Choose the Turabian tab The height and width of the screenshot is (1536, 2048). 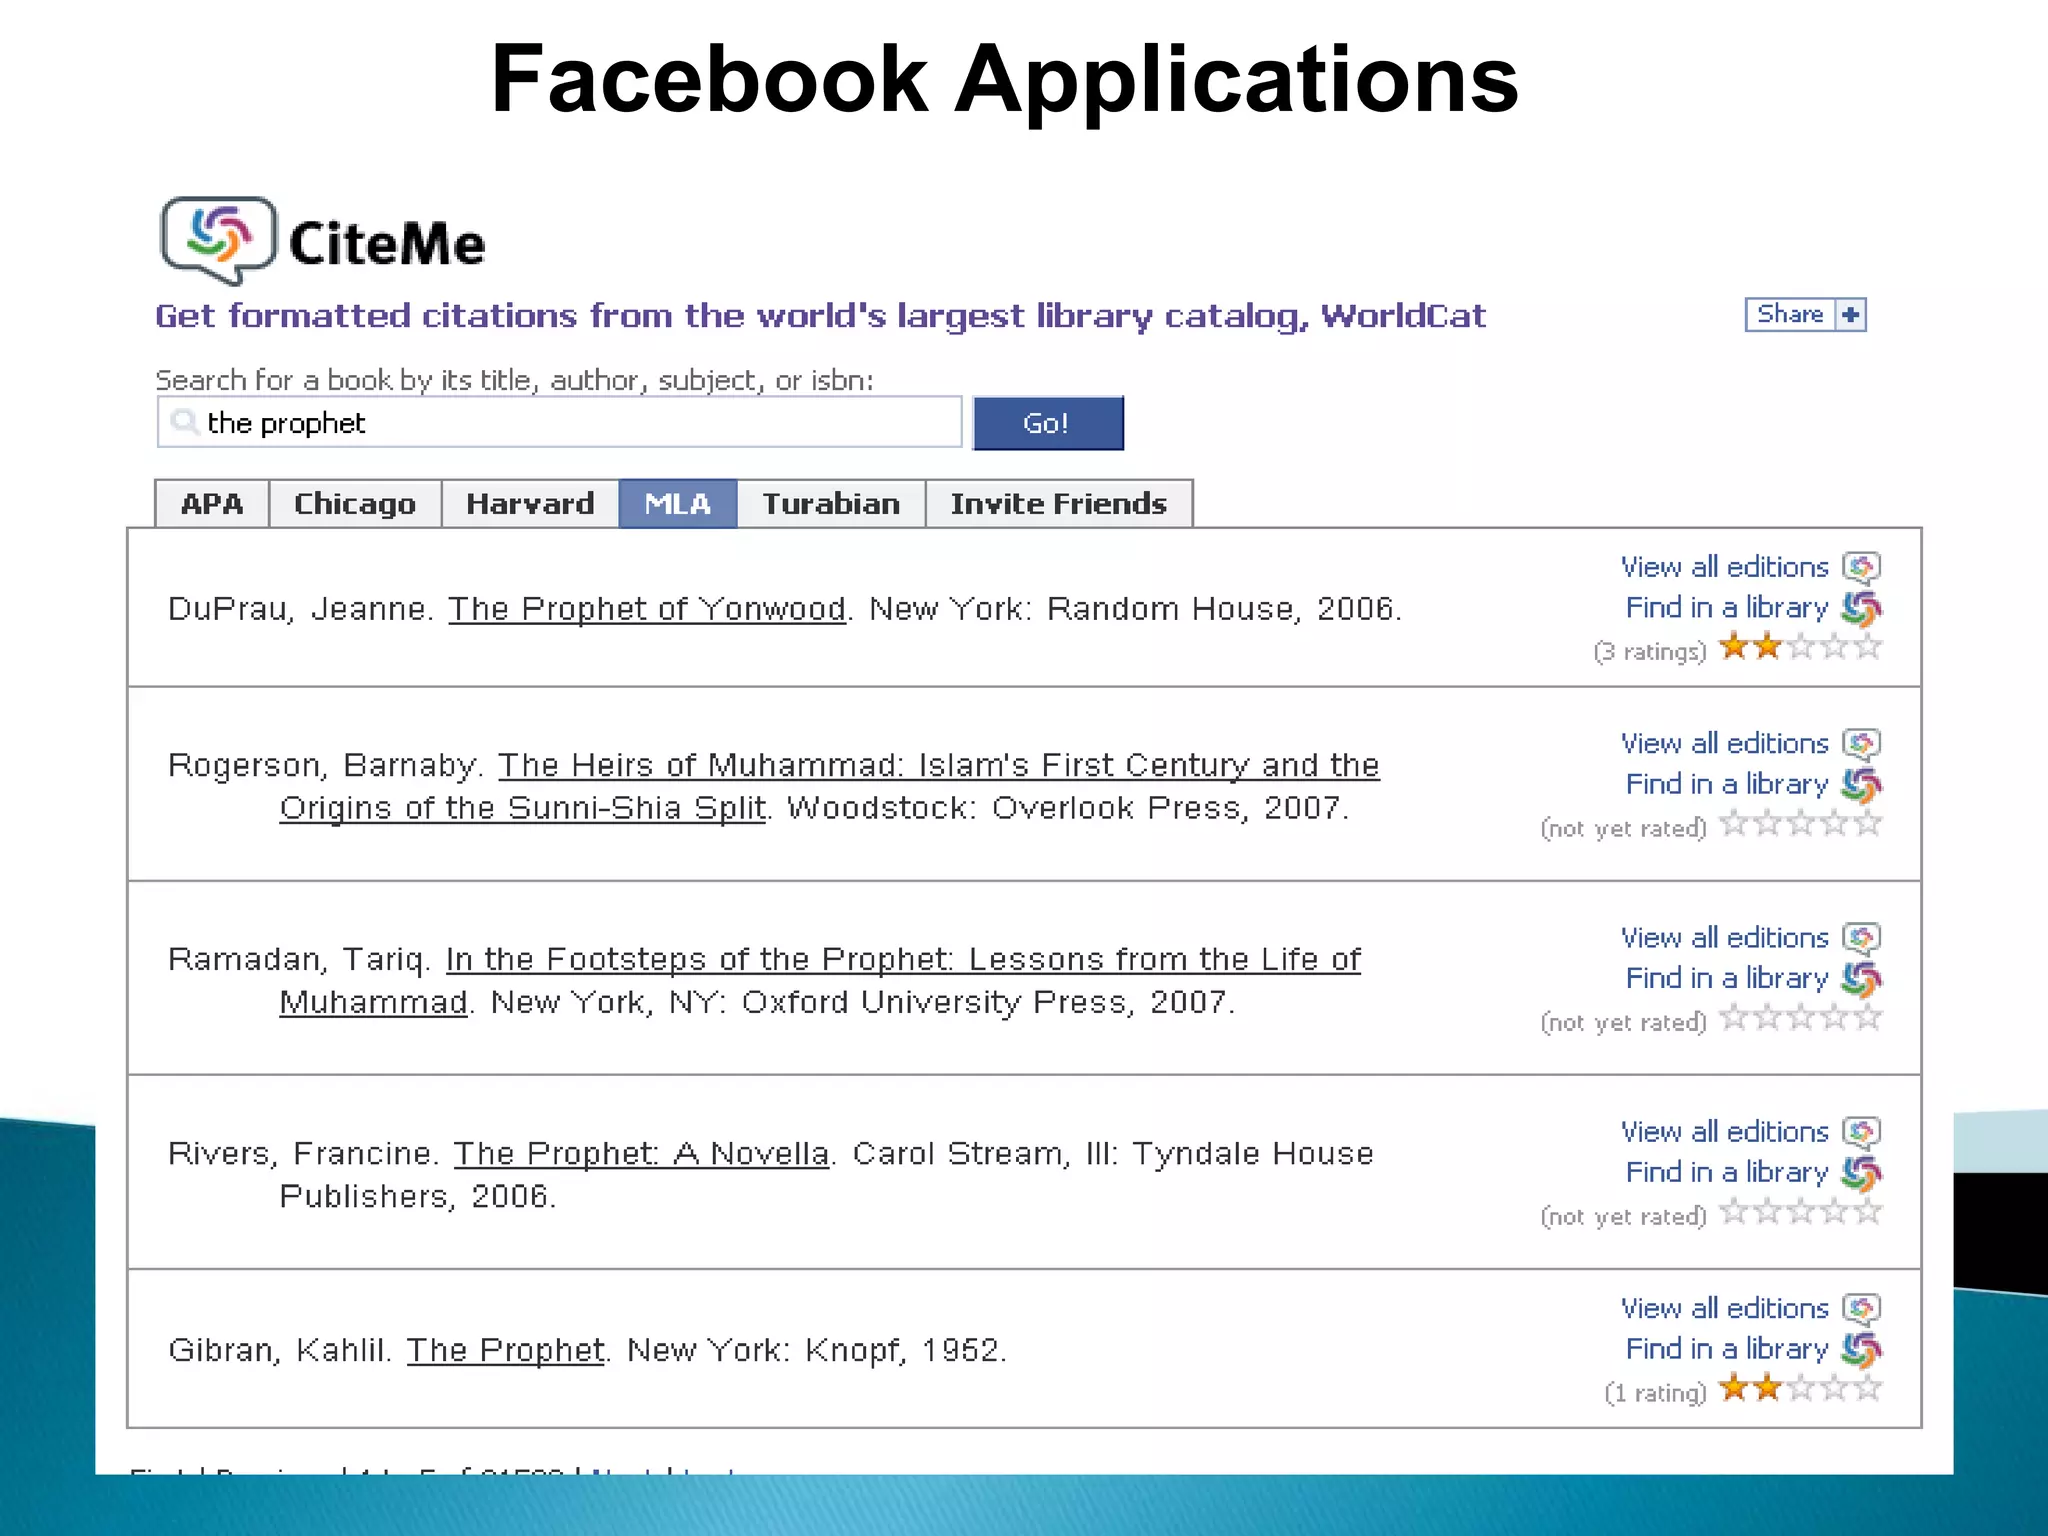click(831, 504)
